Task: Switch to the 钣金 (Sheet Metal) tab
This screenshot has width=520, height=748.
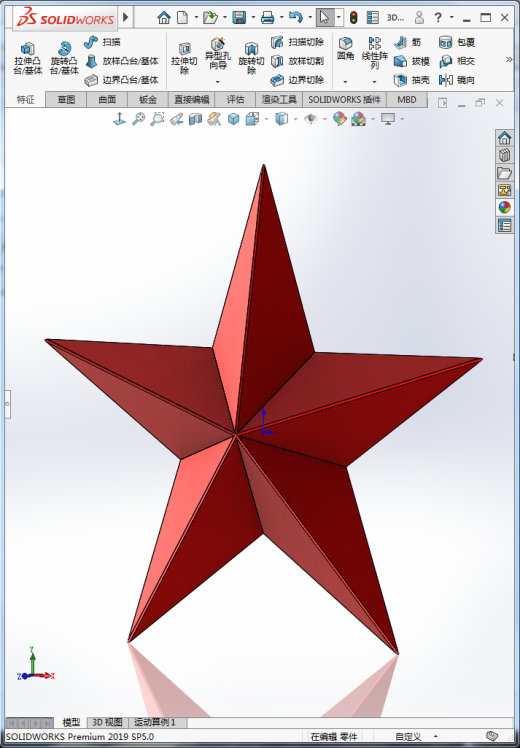Action: [148, 100]
